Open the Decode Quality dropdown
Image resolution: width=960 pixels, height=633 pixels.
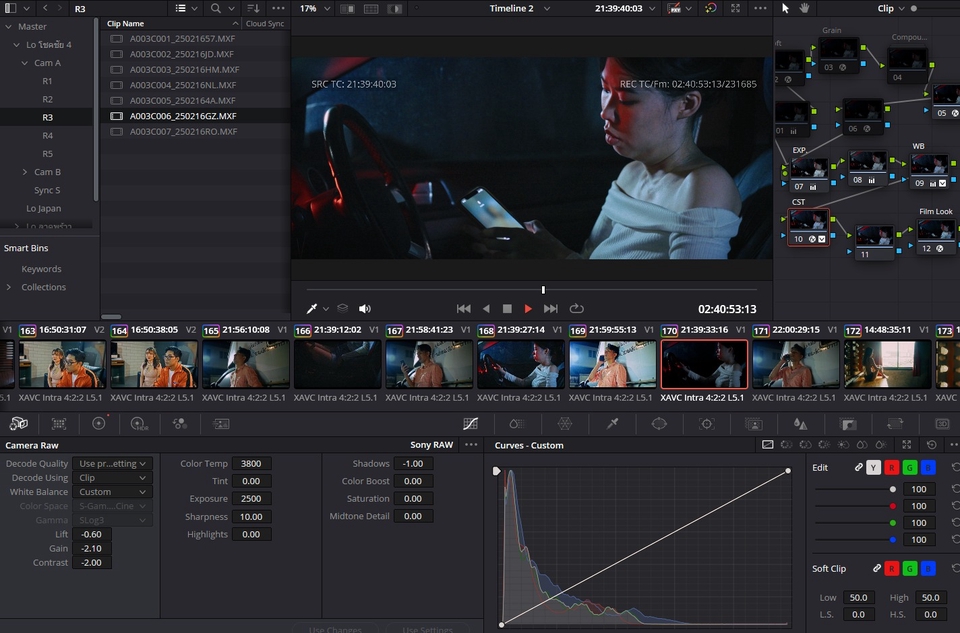click(114, 464)
